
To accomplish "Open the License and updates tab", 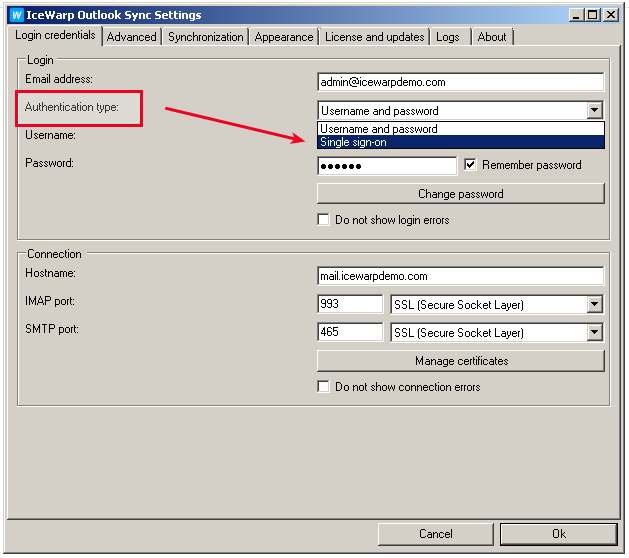I will coord(374,37).
